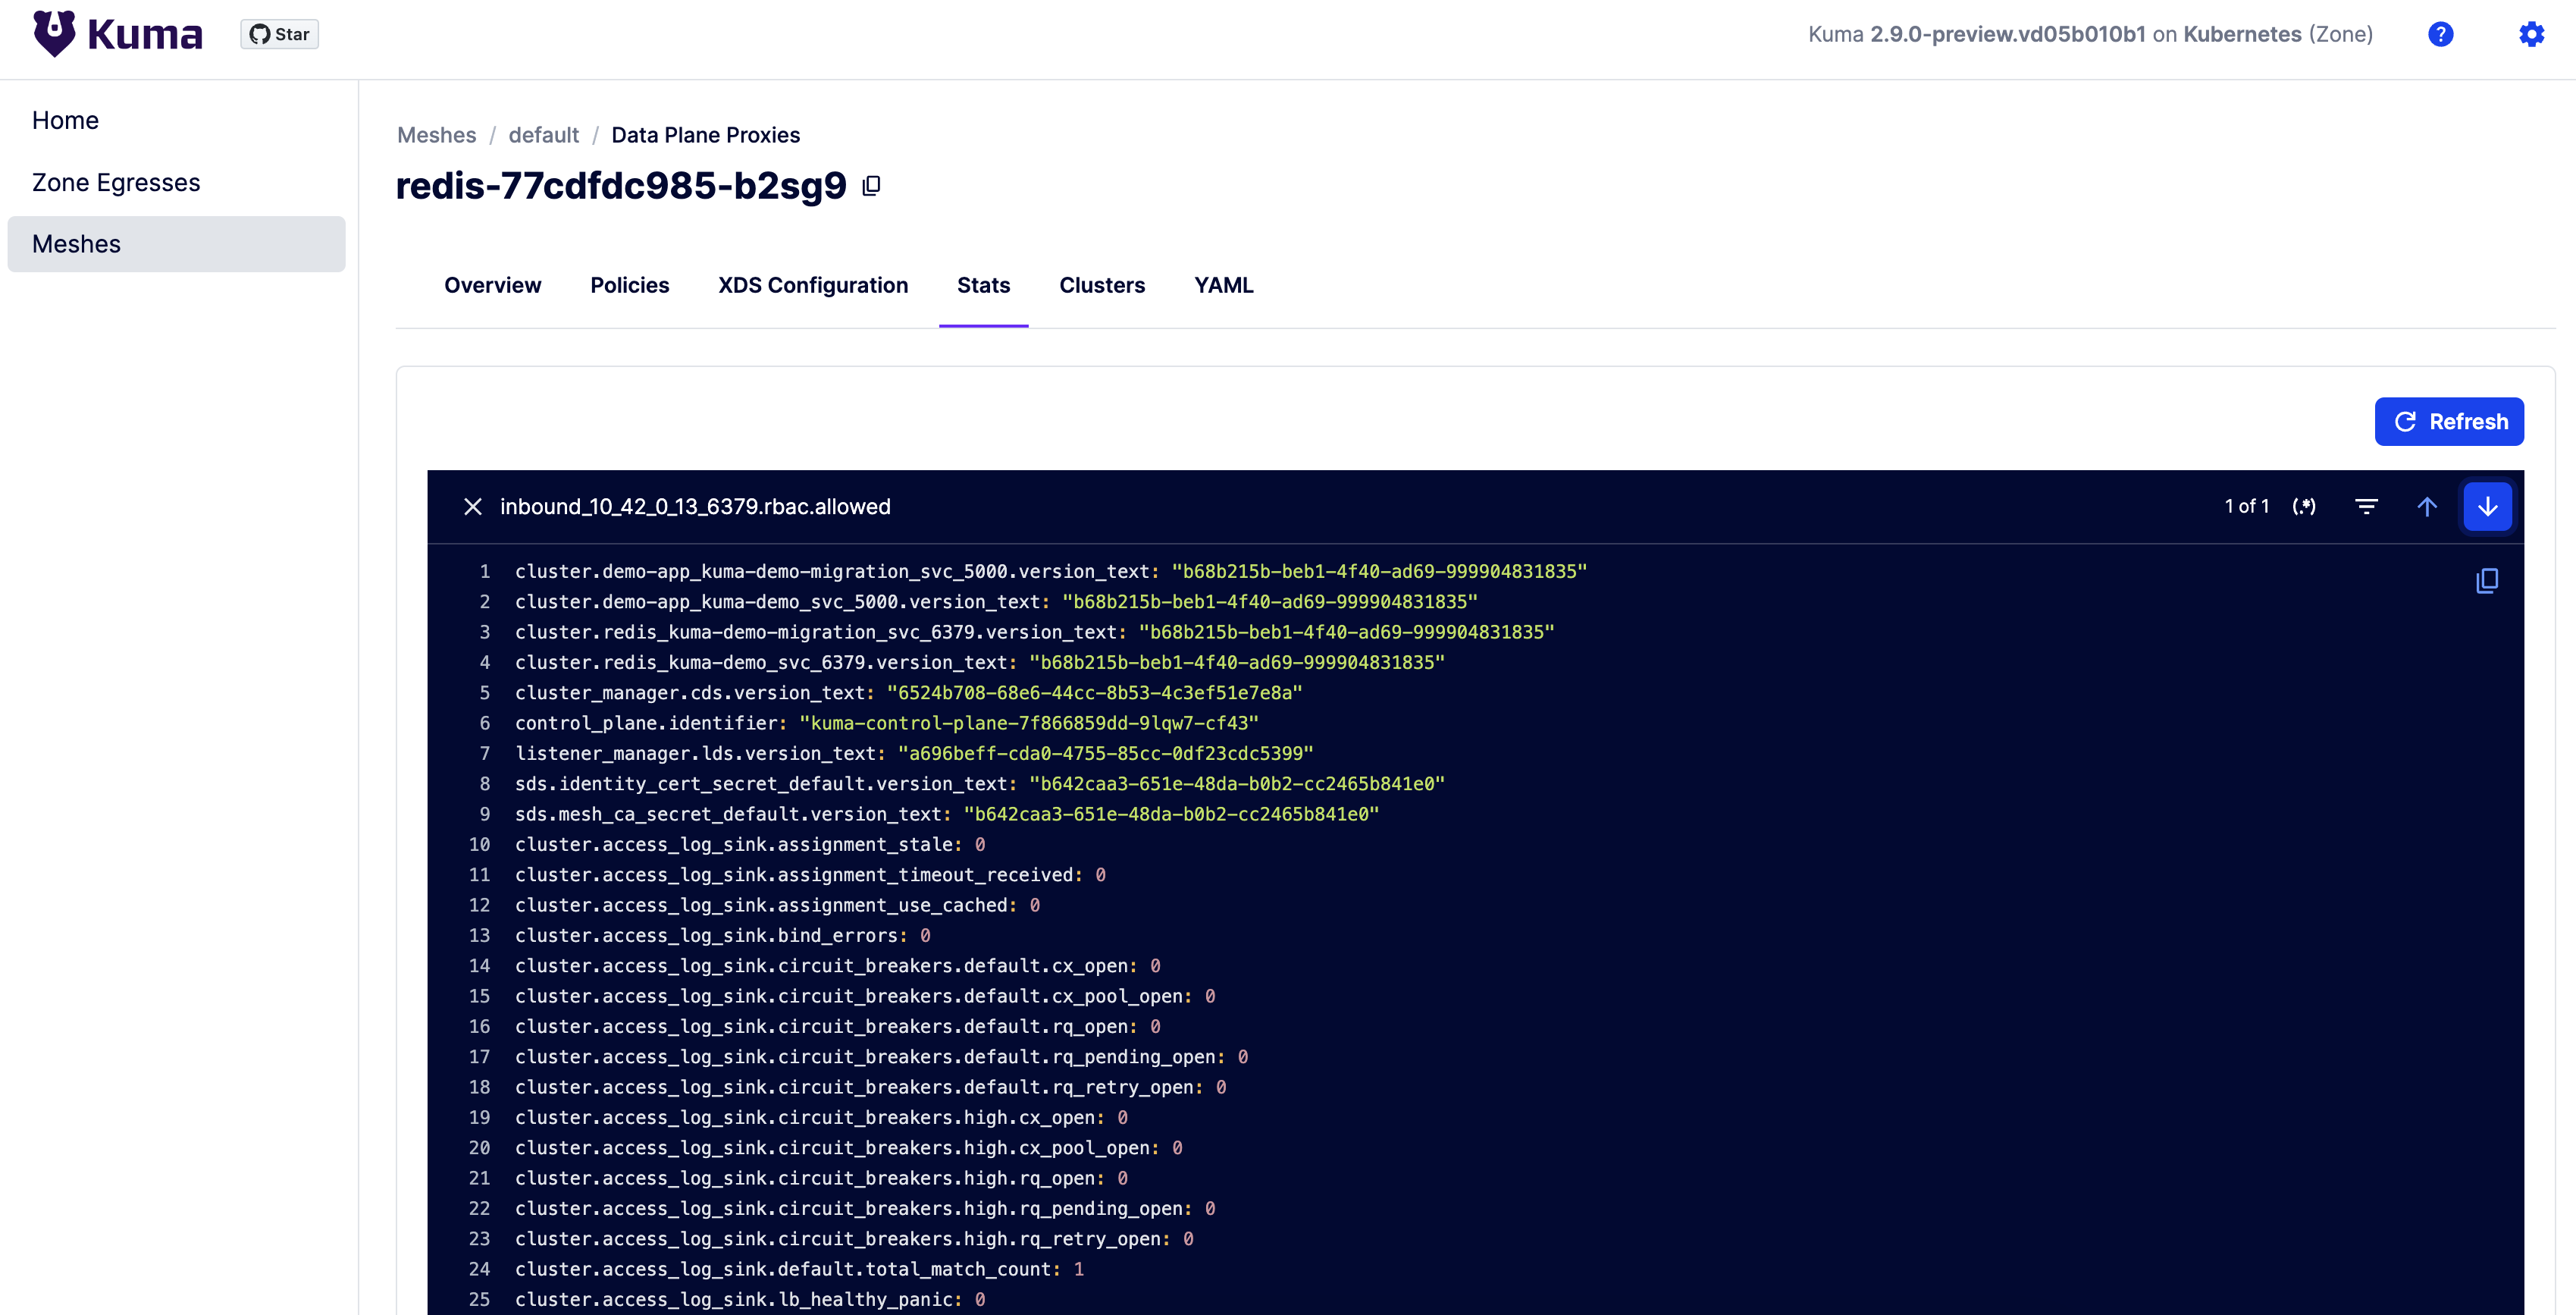Toggle regex search mode (.*)
The image size is (2576, 1315).
[2305, 506]
